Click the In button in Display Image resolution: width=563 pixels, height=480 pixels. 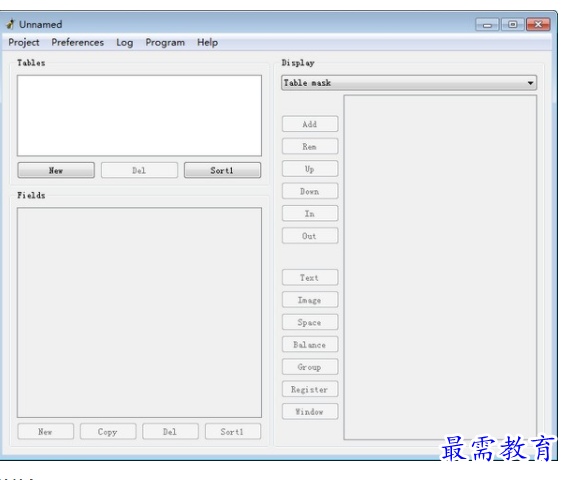coord(310,213)
